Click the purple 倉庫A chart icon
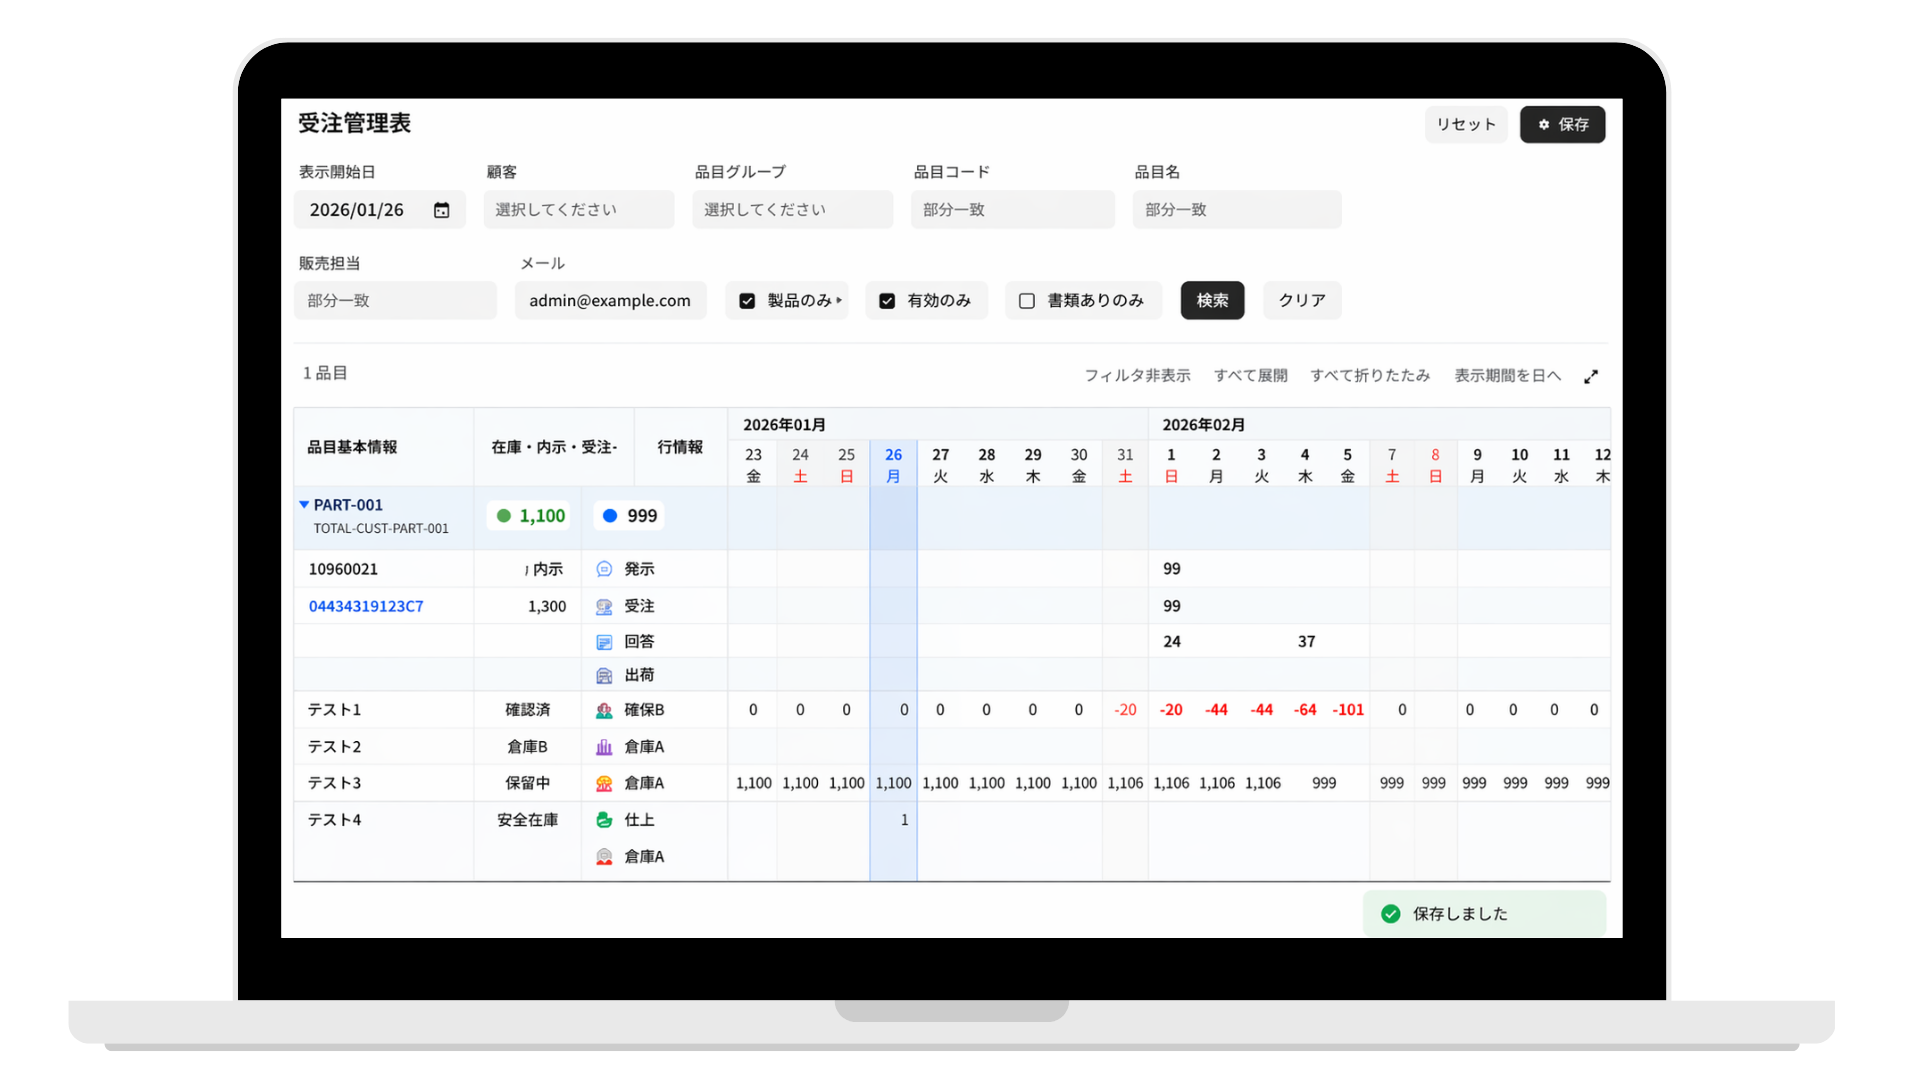 click(x=604, y=747)
